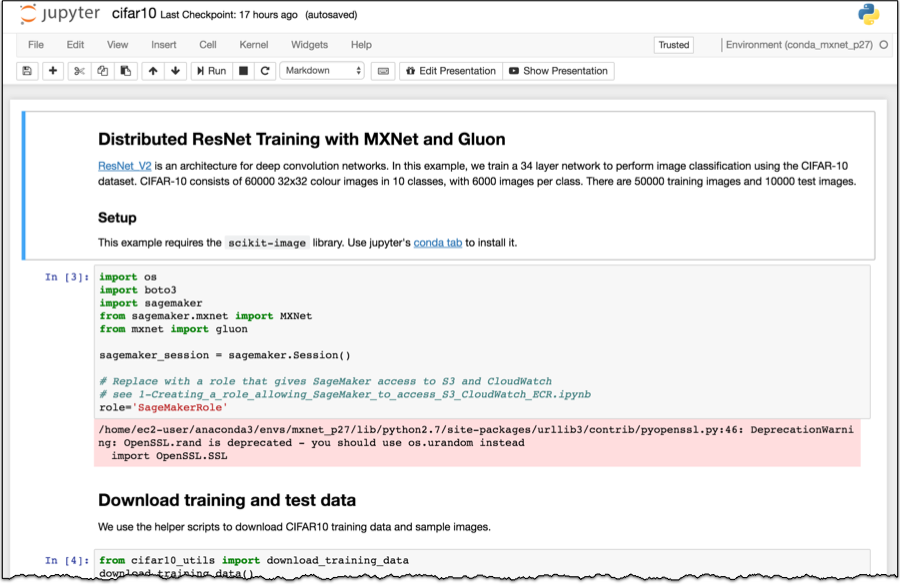Click the Jupyter logo
Screen dimensions: 900x584
(60, 14)
